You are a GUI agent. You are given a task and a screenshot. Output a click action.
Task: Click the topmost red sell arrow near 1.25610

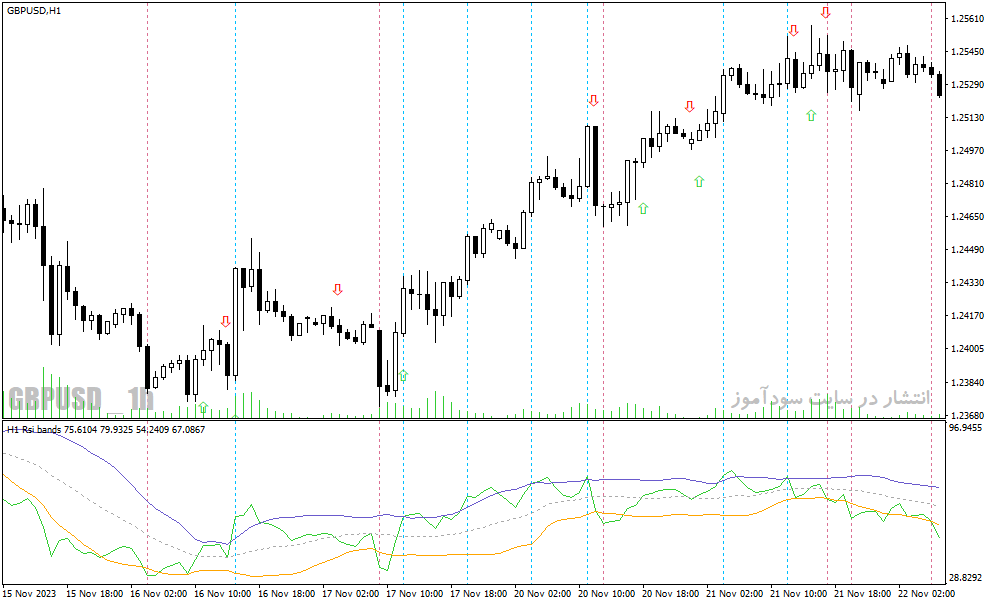click(x=825, y=12)
